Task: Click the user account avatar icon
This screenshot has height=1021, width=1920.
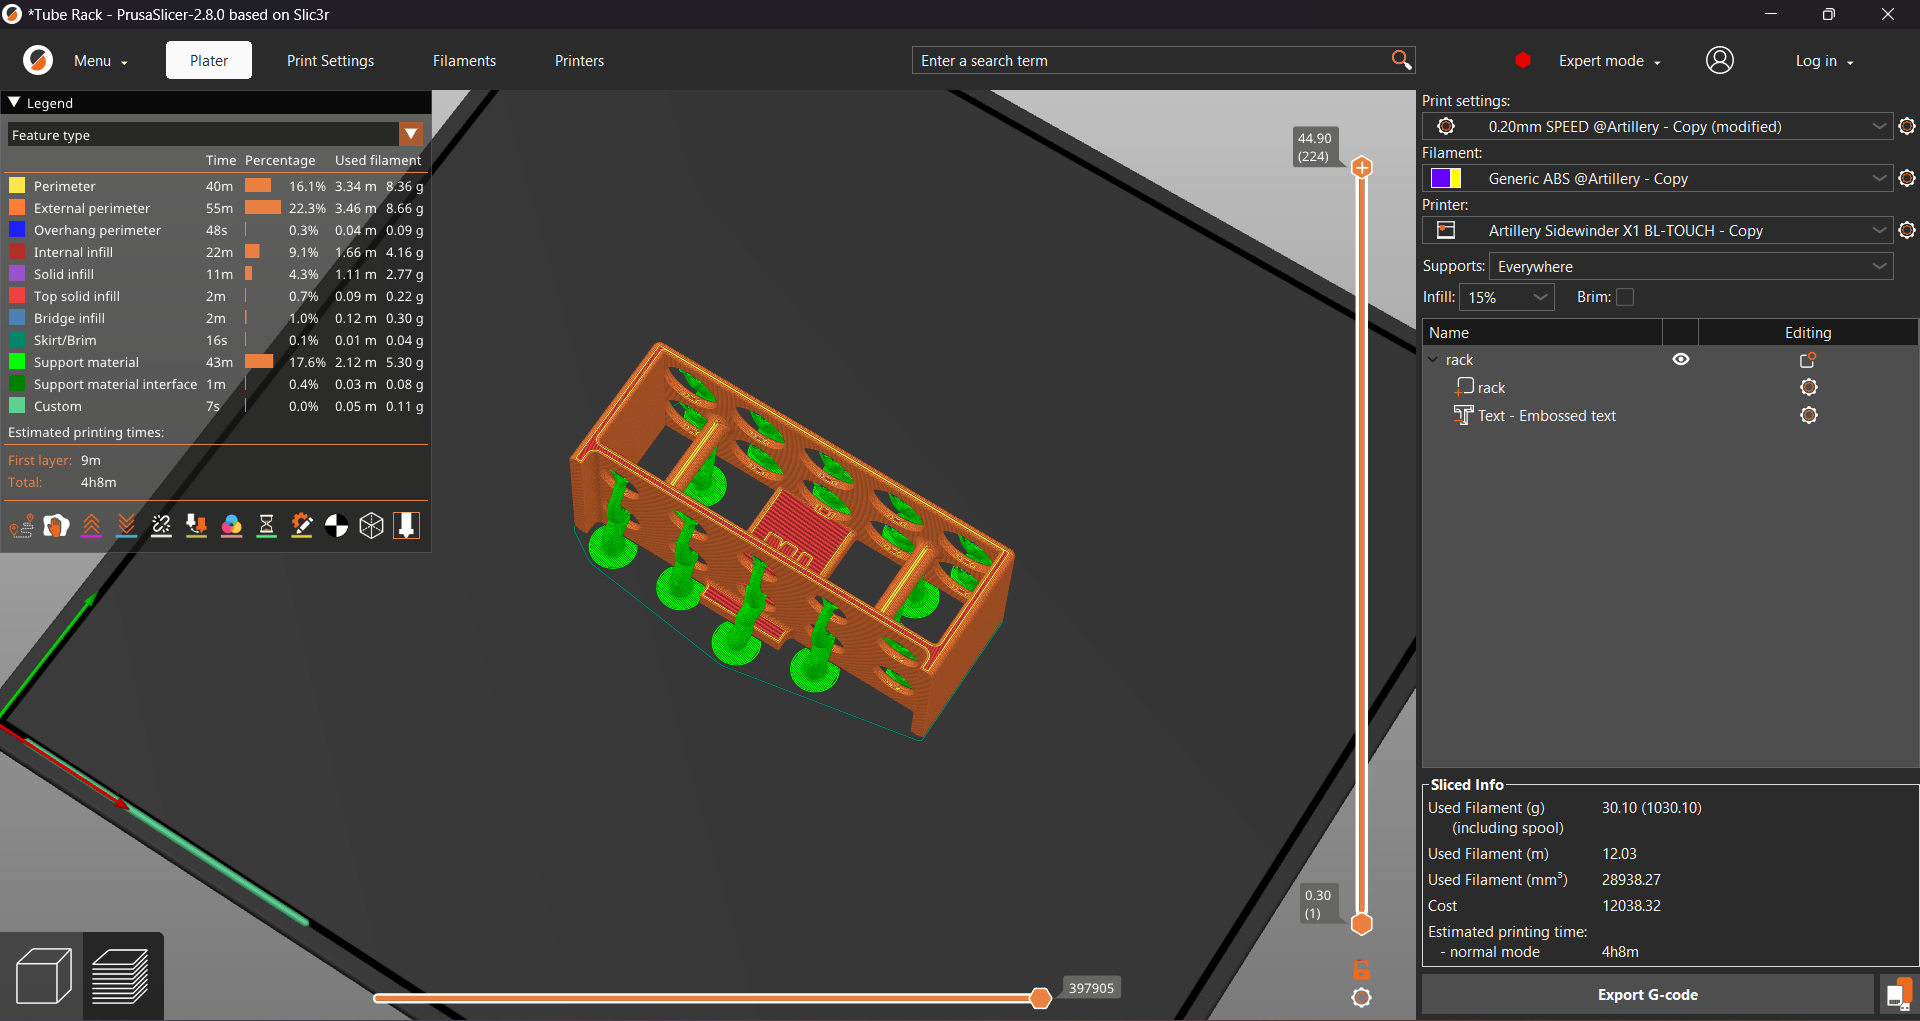Action: tap(1719, 60)
